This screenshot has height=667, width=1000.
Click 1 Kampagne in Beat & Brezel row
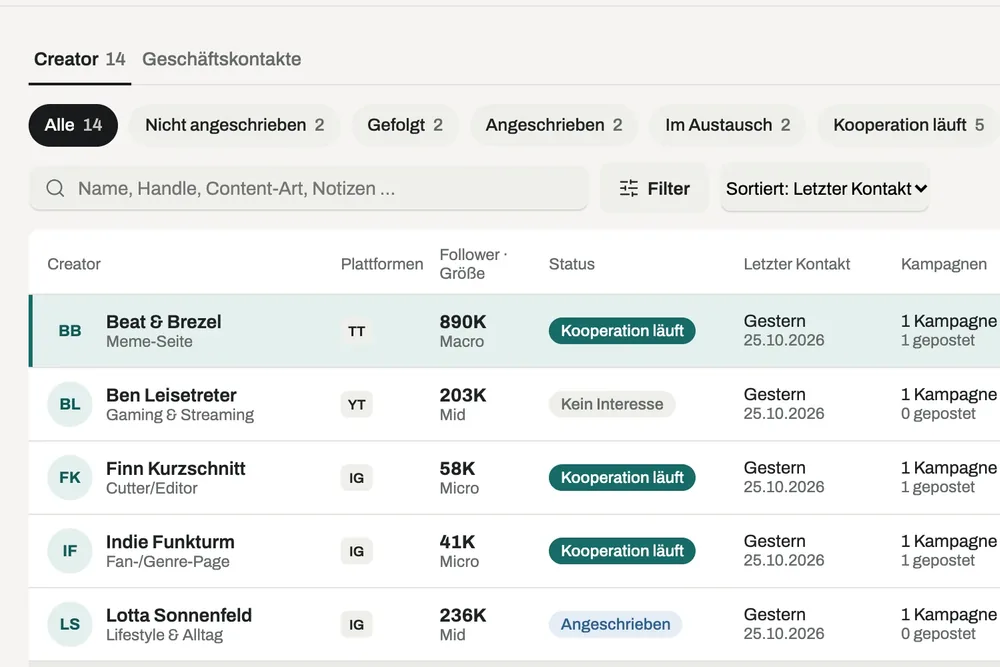pyautogui.click(x=948, y=321)
